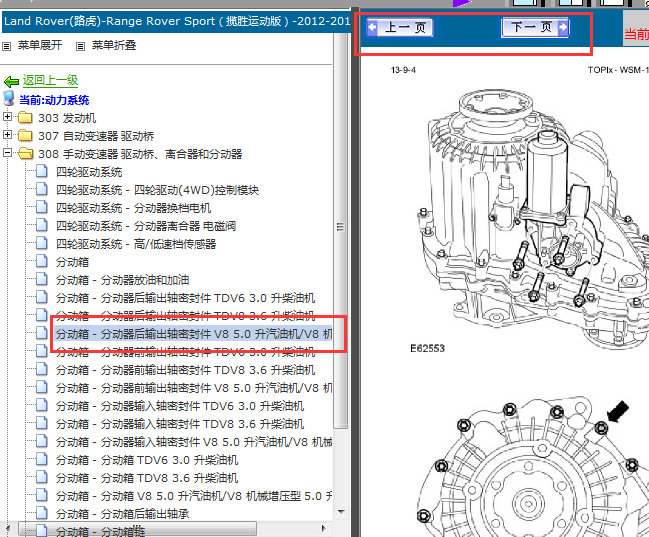Click the 303 发动机 folder icon
Image resolution: width=649 pixels, height=537 pixels.
[x=26, y=118]
